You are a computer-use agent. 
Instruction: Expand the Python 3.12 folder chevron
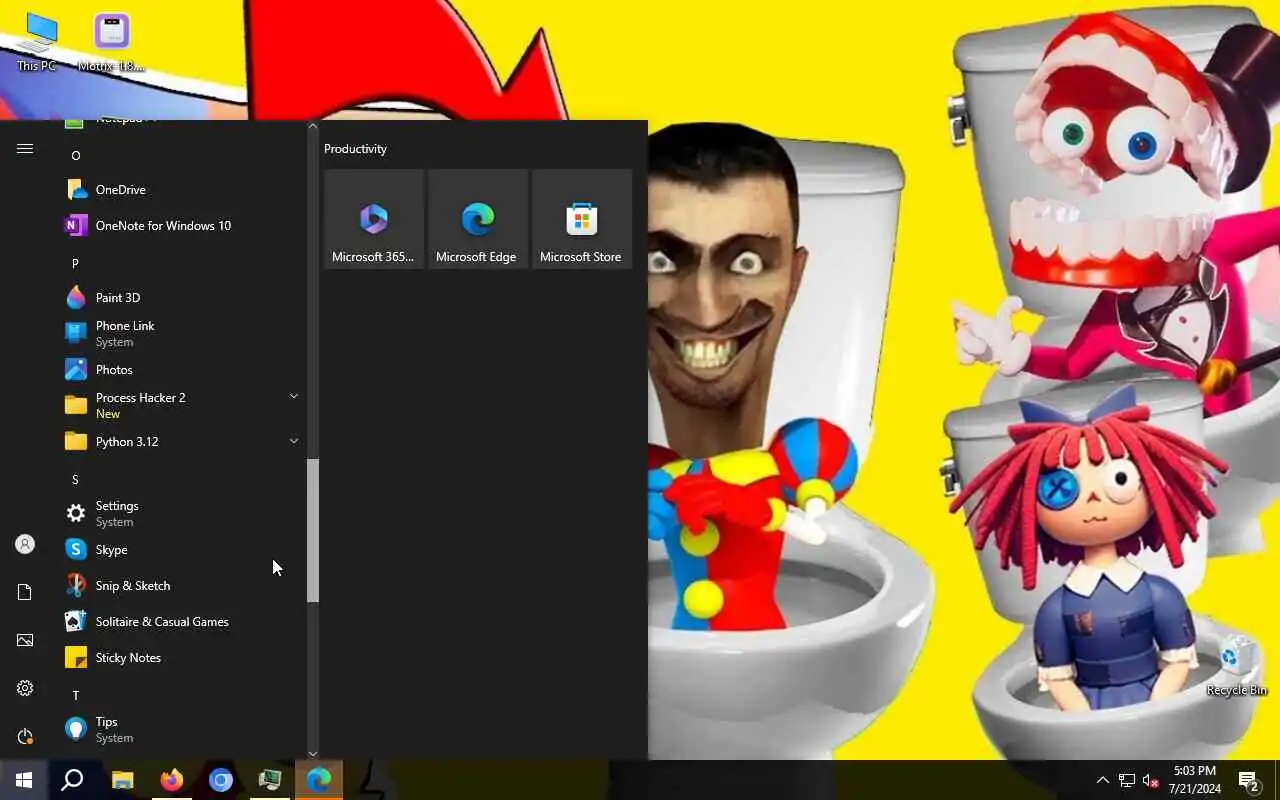(x=294, y=441)
